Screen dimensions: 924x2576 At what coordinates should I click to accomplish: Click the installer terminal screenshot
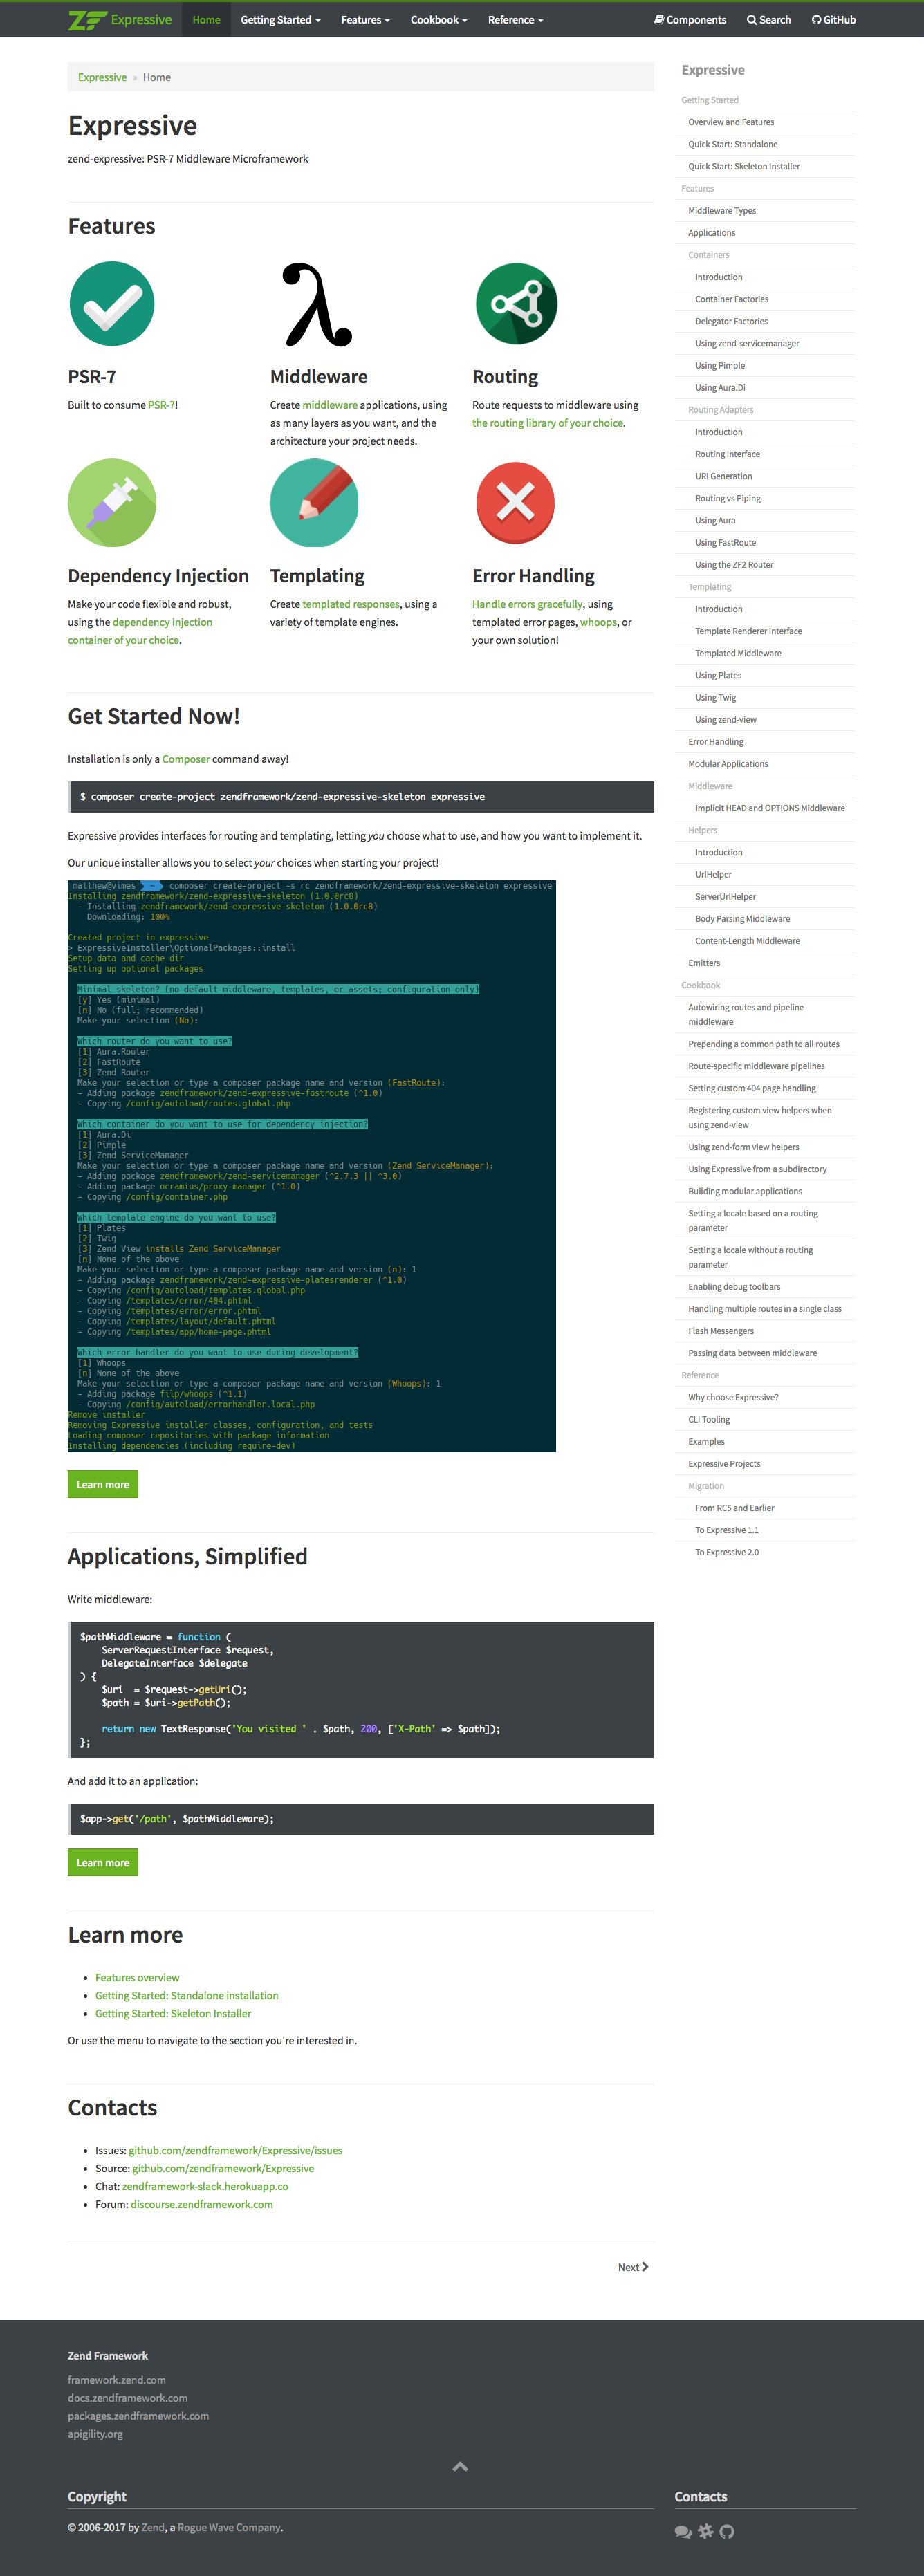click(312, 1165)
